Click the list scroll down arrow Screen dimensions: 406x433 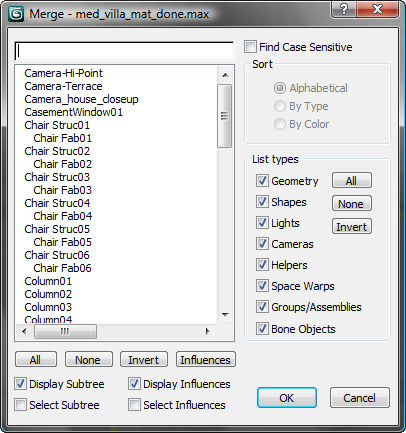pos(225,315)
